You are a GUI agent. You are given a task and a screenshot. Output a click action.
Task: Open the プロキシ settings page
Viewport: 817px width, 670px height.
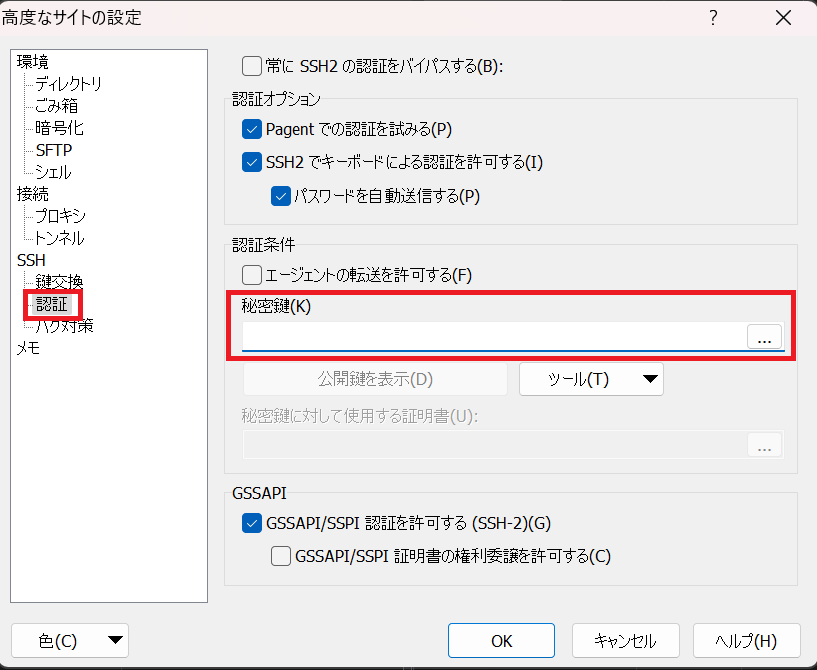60,216
